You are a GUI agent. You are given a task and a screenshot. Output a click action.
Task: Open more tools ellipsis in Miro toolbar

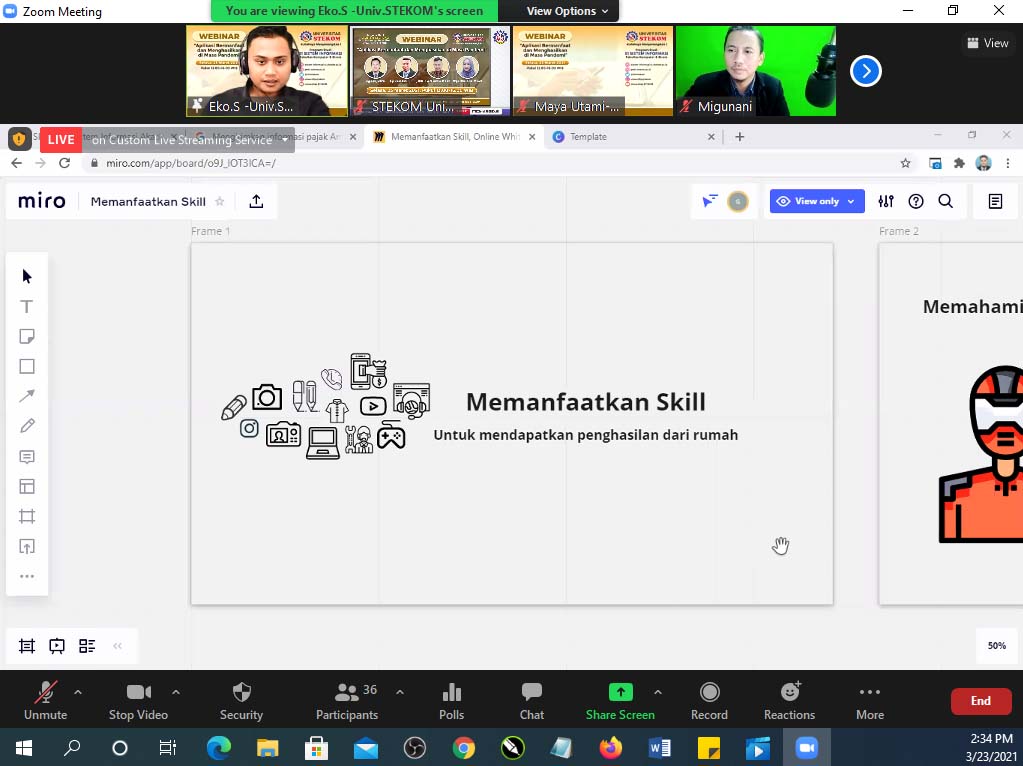point(27,576)
